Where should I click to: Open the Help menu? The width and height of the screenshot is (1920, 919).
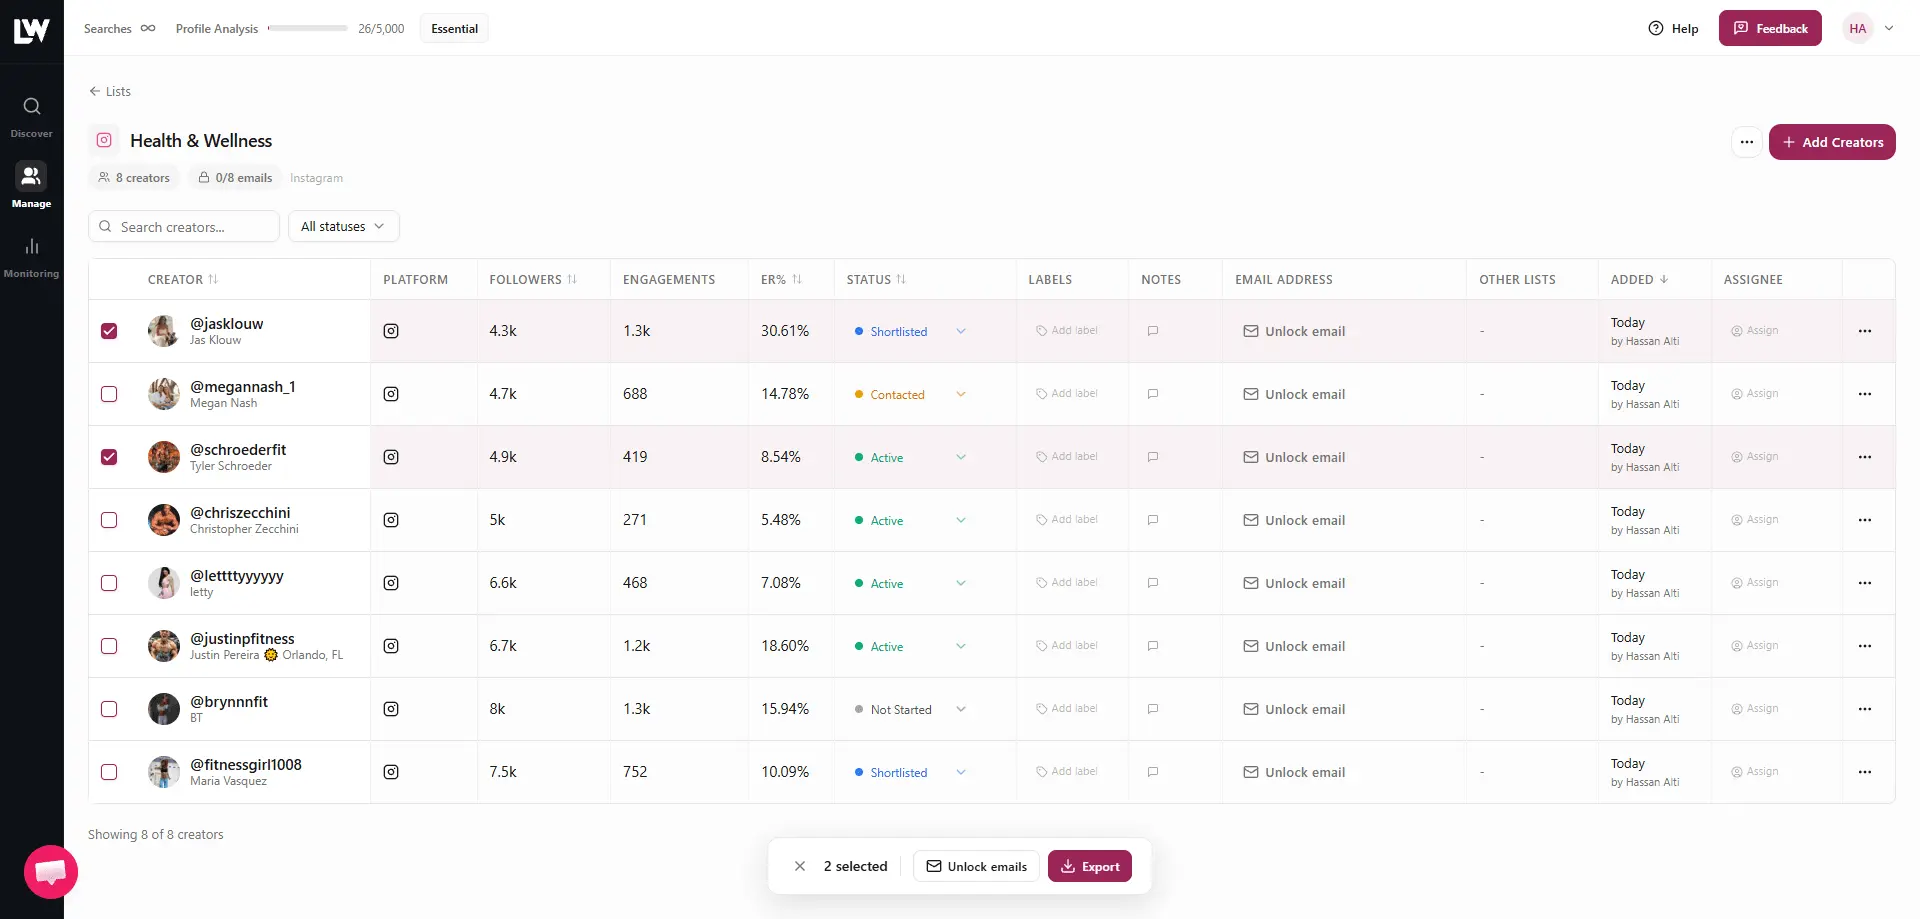tap(1673, 28)
